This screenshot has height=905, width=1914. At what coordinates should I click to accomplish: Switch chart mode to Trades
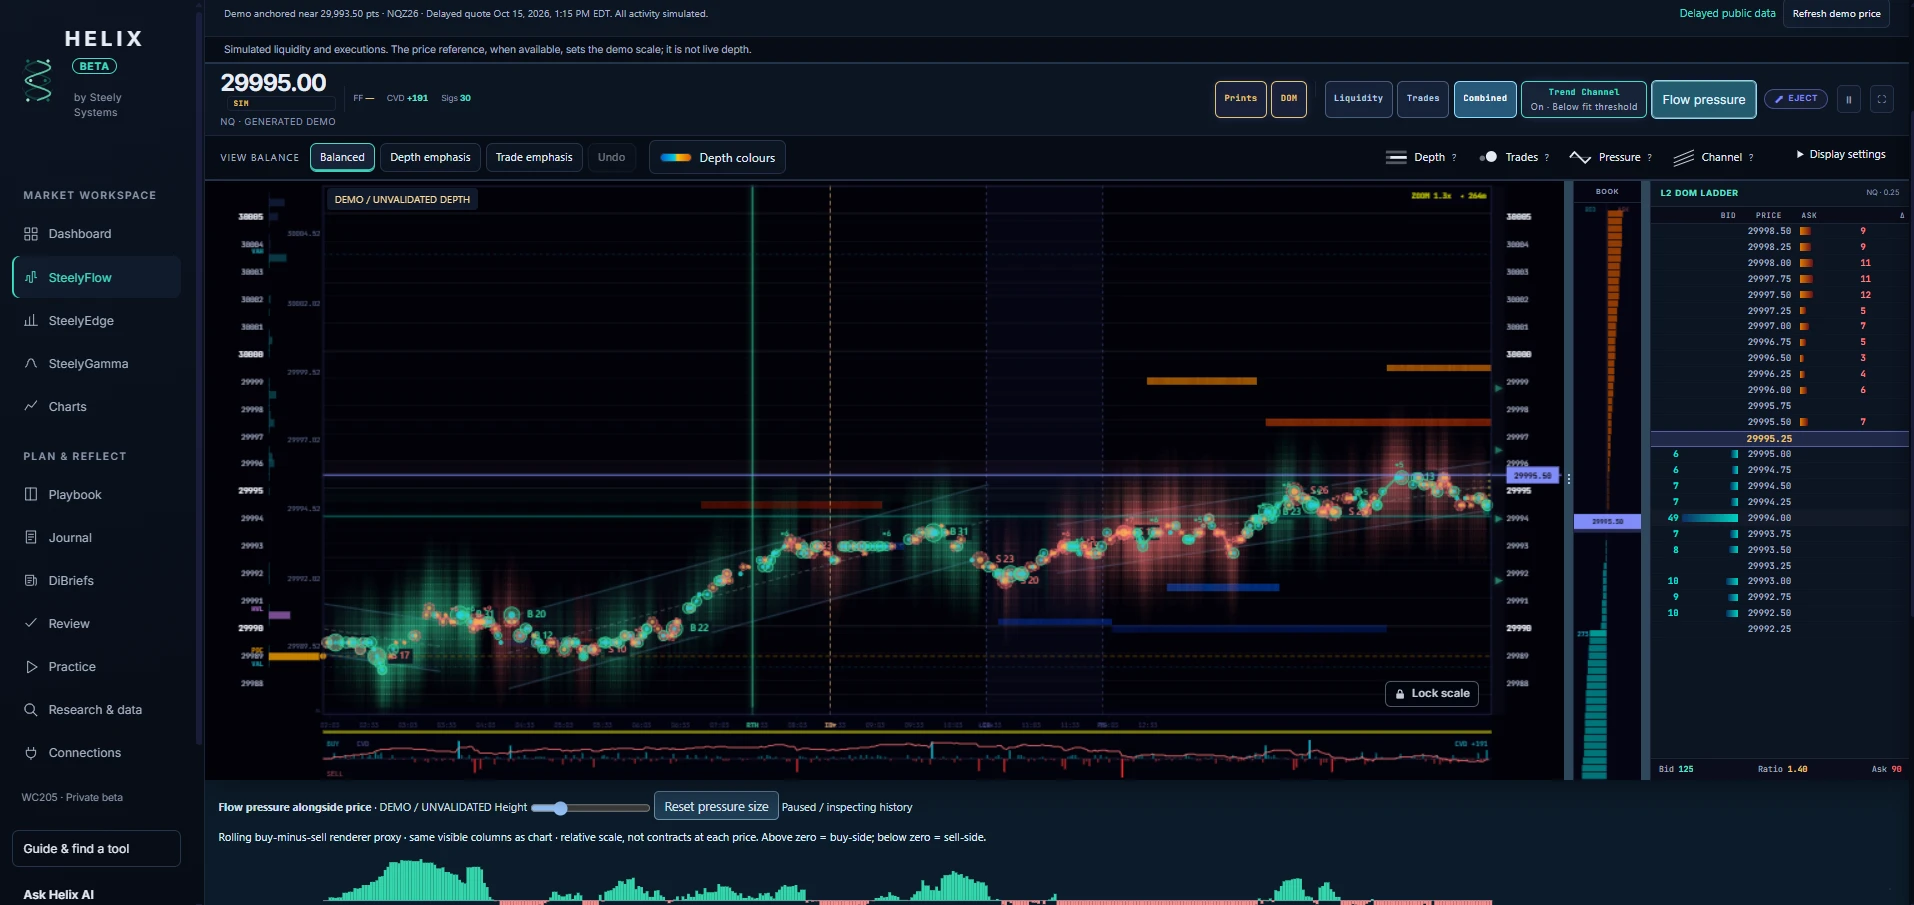(x=1422, y=99)
